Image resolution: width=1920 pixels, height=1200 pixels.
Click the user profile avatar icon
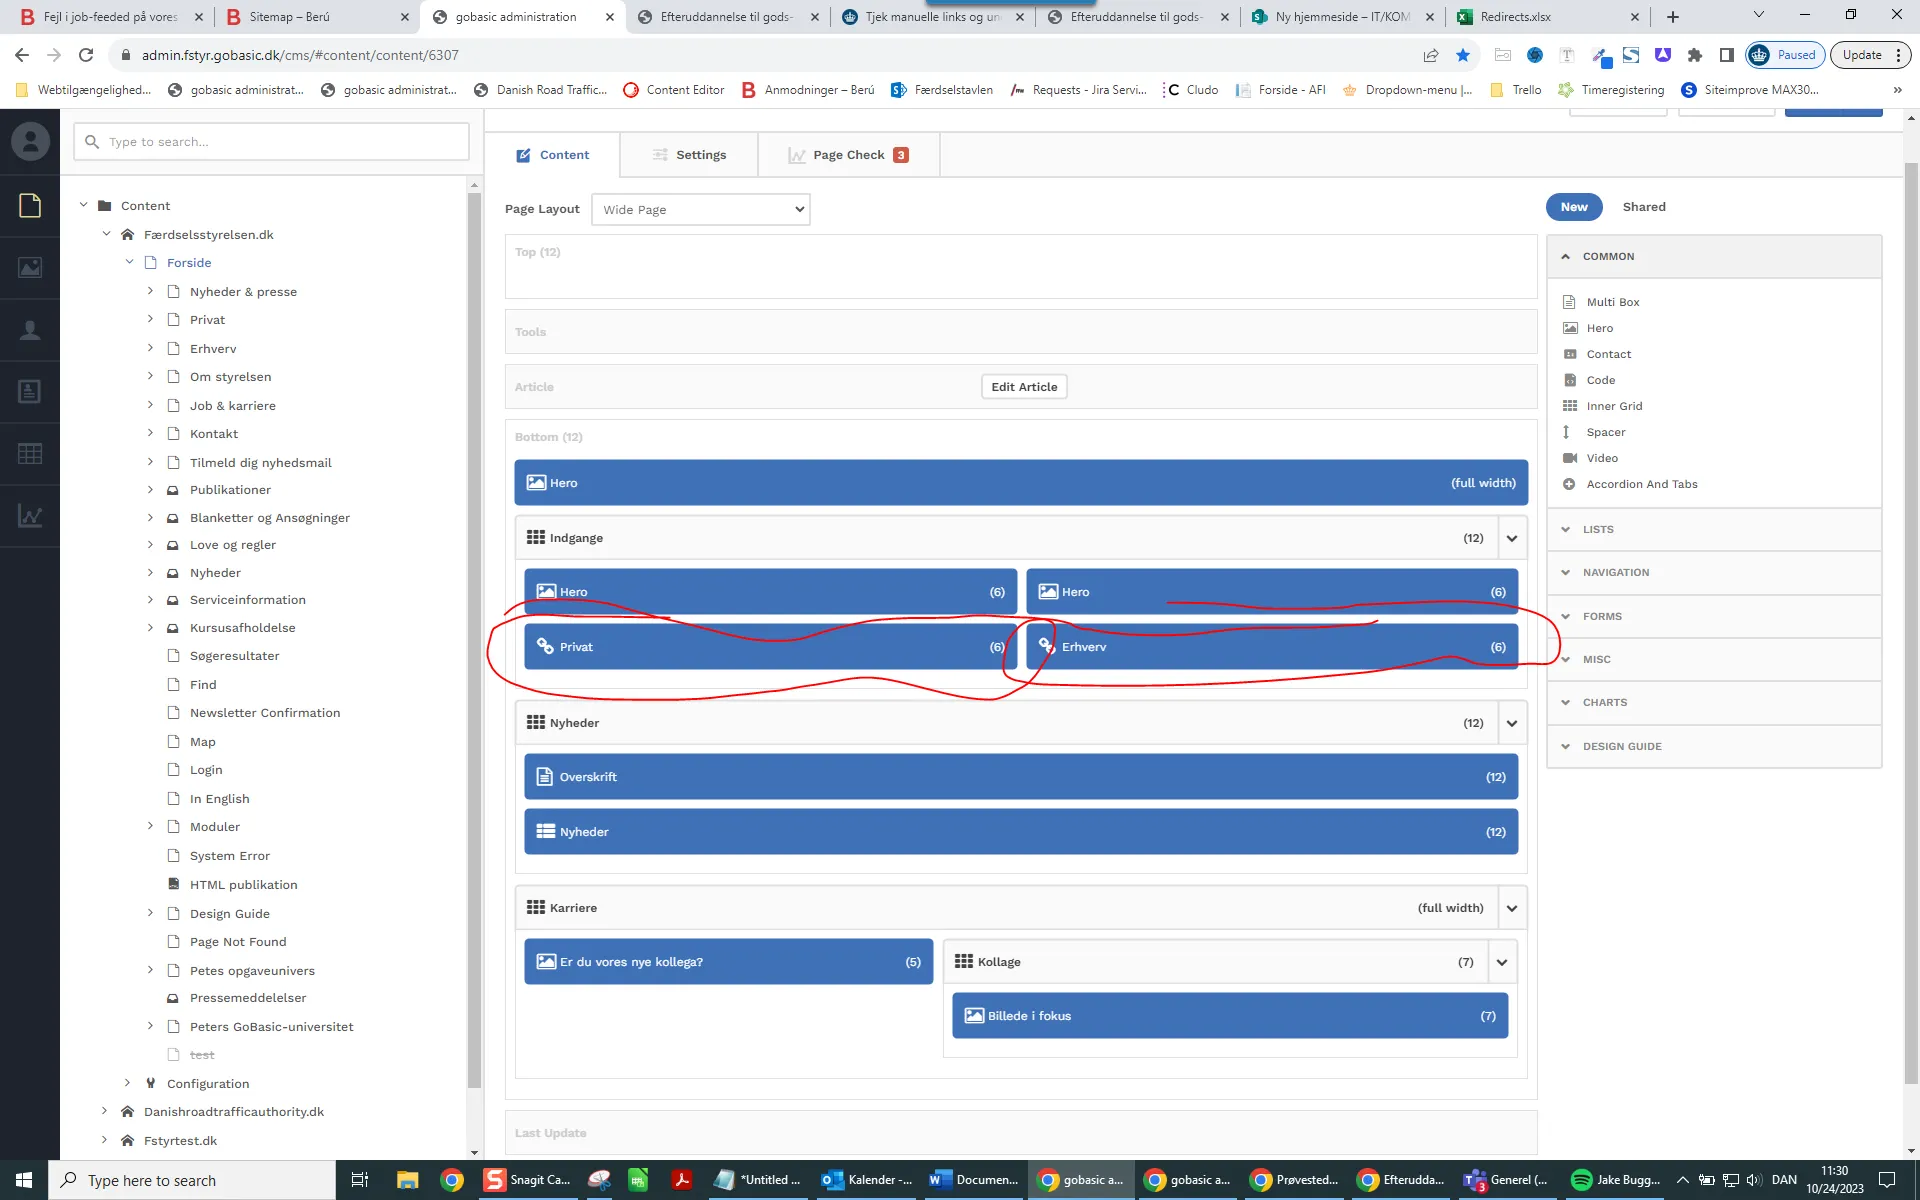(x=30, y=142)
